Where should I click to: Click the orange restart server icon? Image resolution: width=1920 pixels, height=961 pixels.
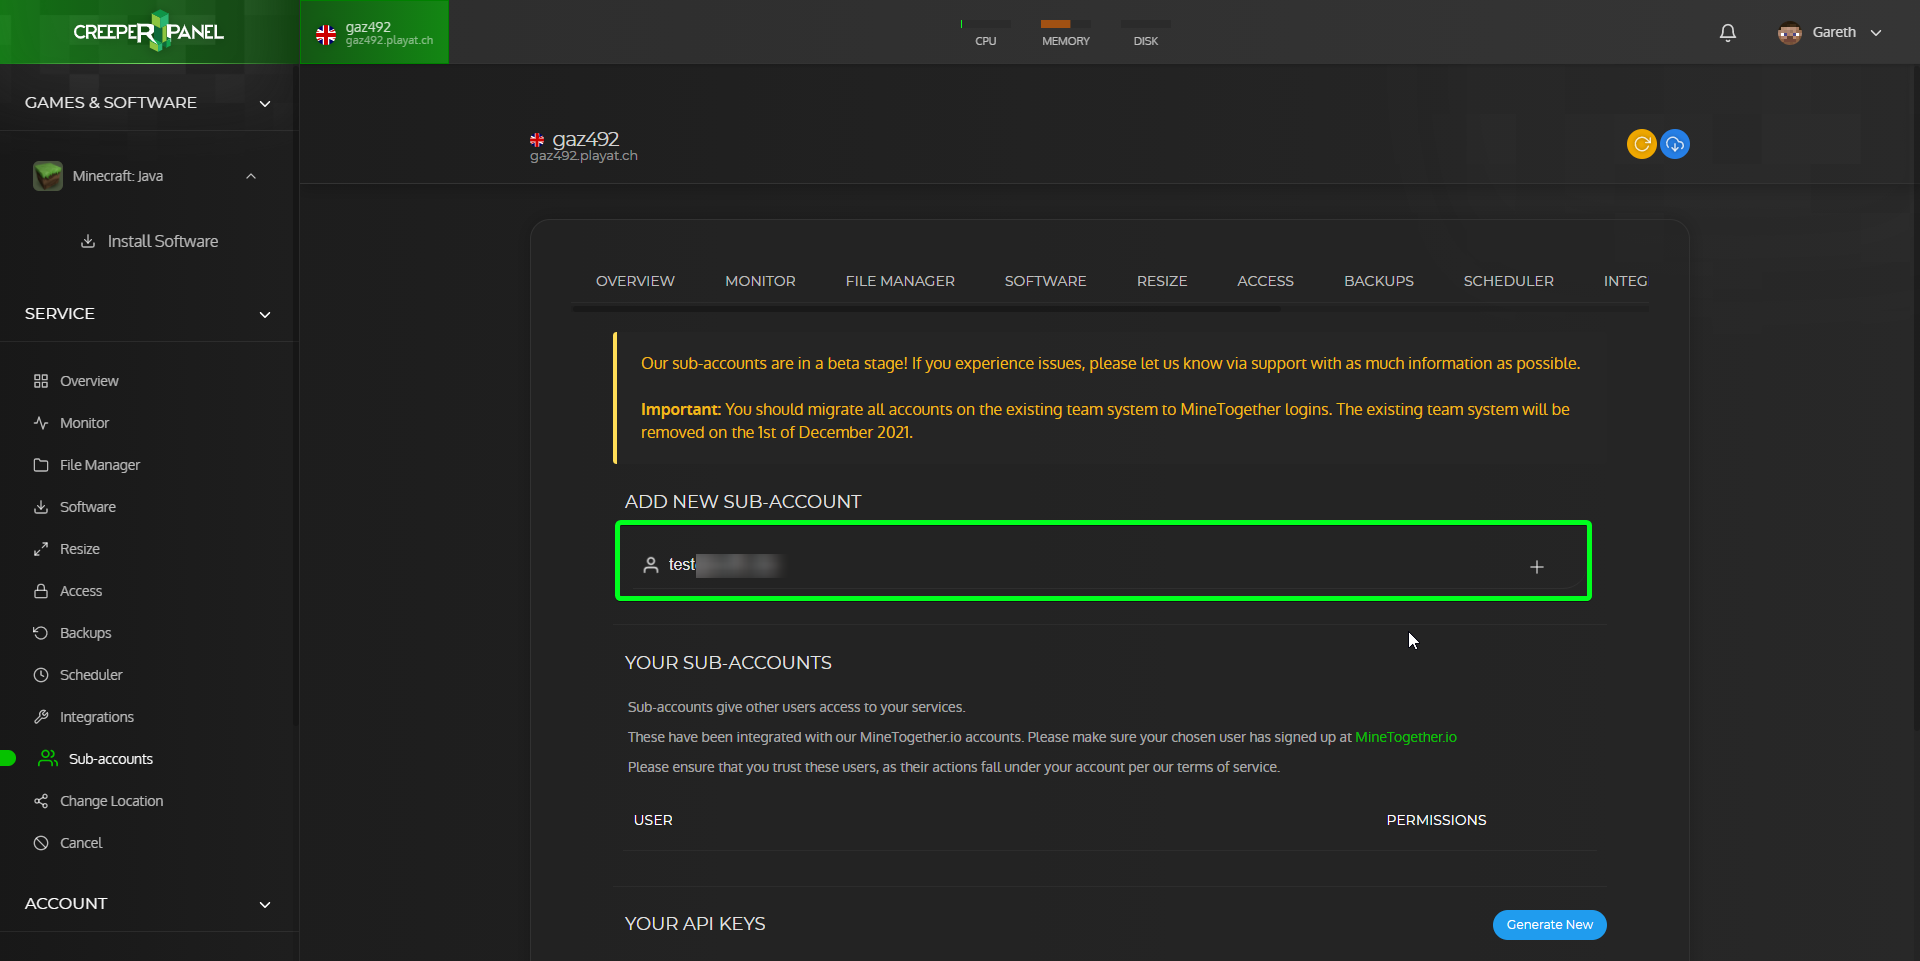click(1641, 144)
